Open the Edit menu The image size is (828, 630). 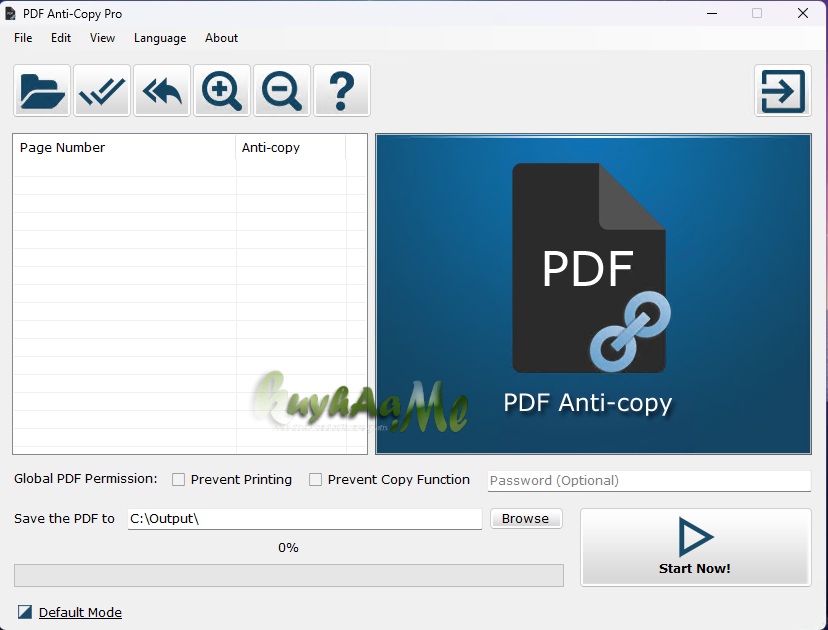point(61,38)
